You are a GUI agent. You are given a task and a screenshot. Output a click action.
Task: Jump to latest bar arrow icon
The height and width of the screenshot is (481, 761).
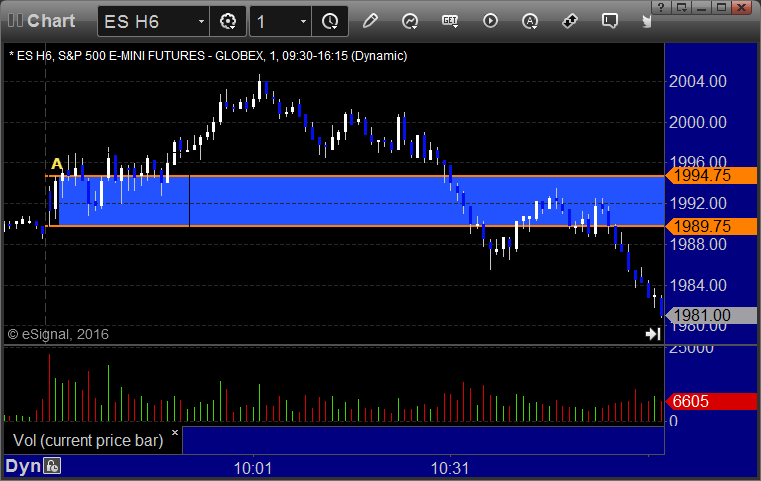point(653,334)
